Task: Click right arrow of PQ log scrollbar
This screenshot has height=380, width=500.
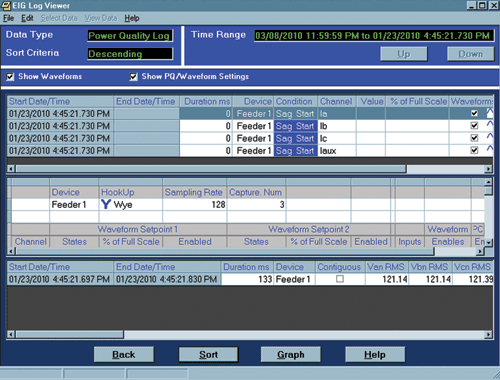Action: click(488, 169)
